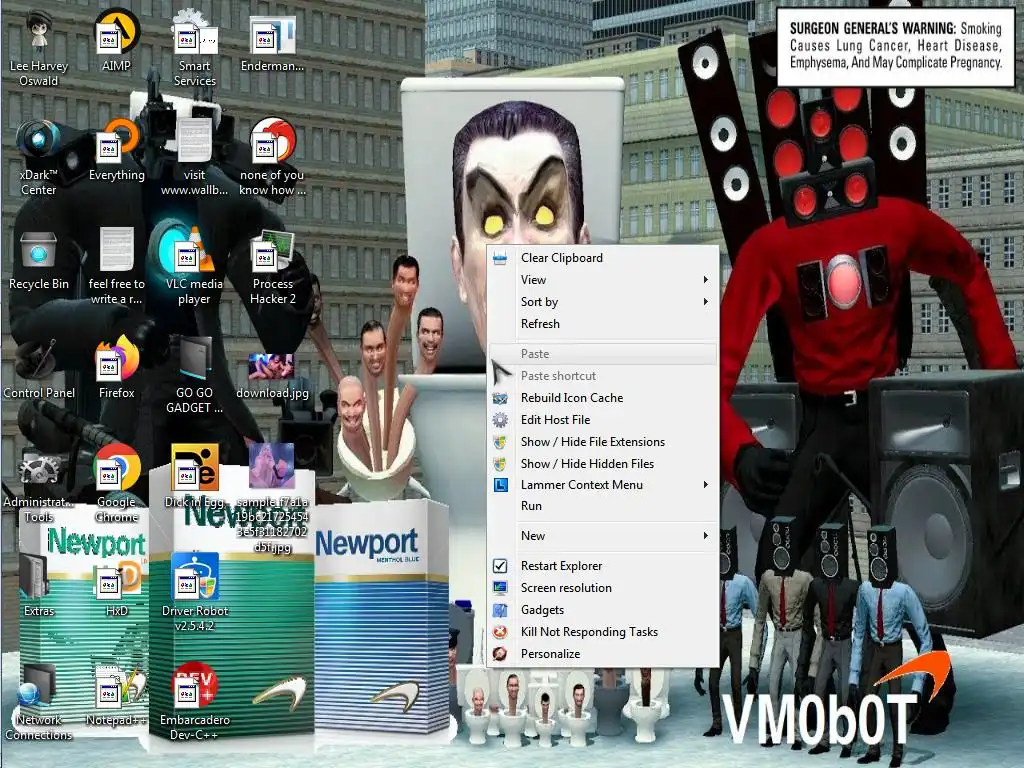This screenshot has height=768, width=1024.
Task: Choose Kill Not Responding Tasks
Action: pos(603,632)
